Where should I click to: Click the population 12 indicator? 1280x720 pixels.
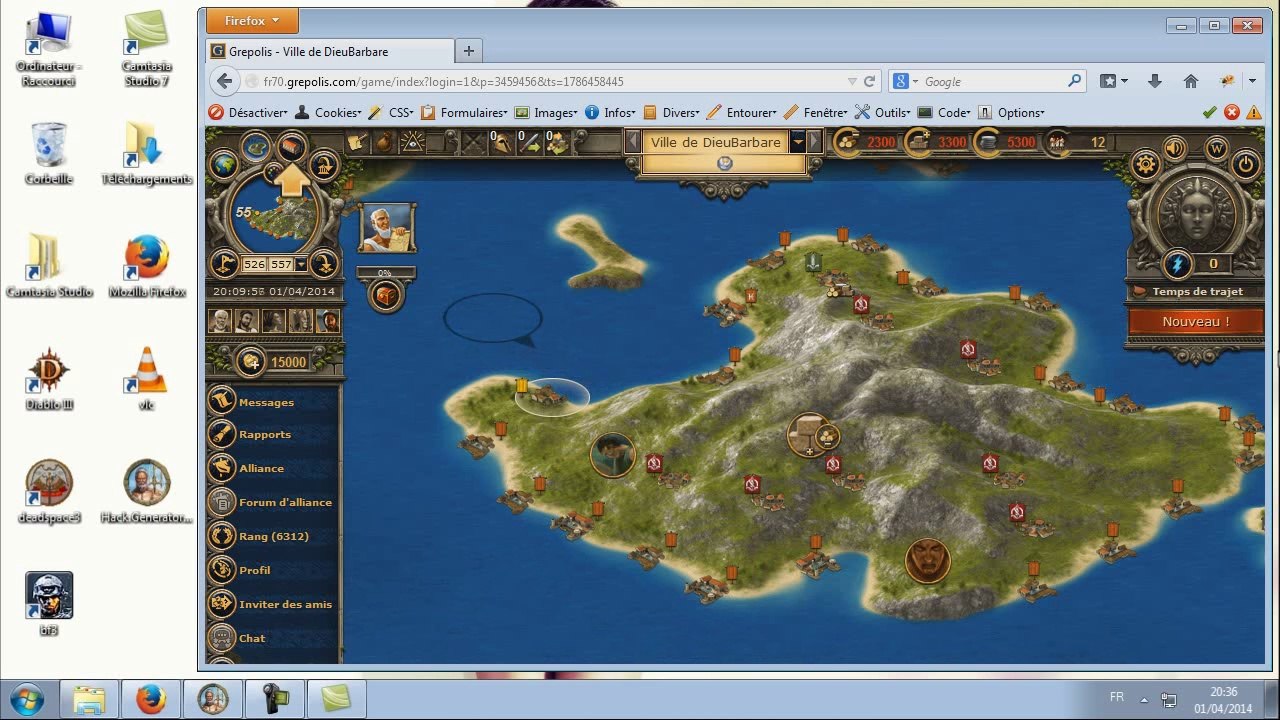coord(1077,142)
